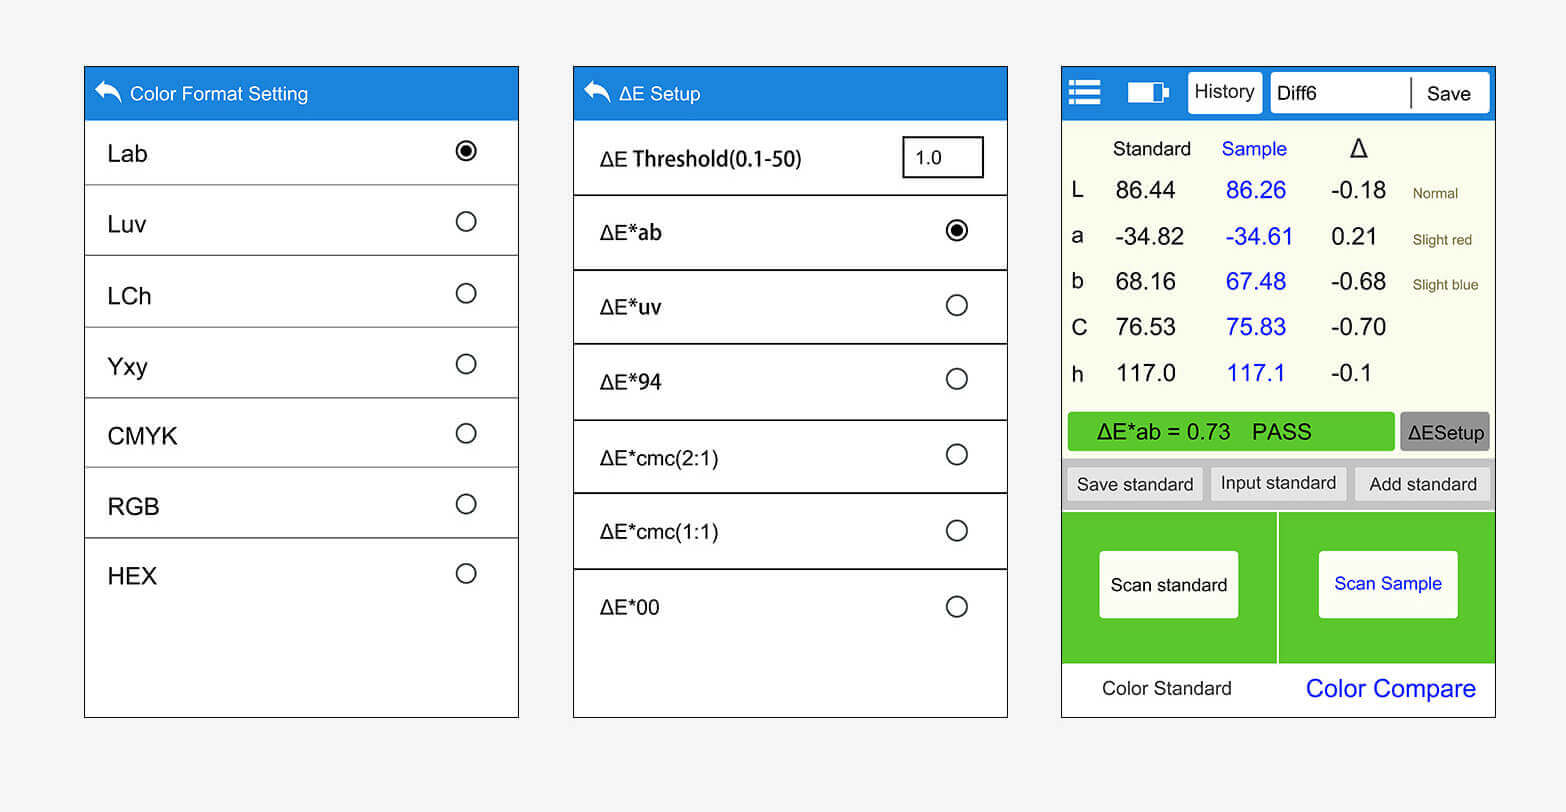
Task: Click the "Slight red" note
Action: click(1442, 240)
